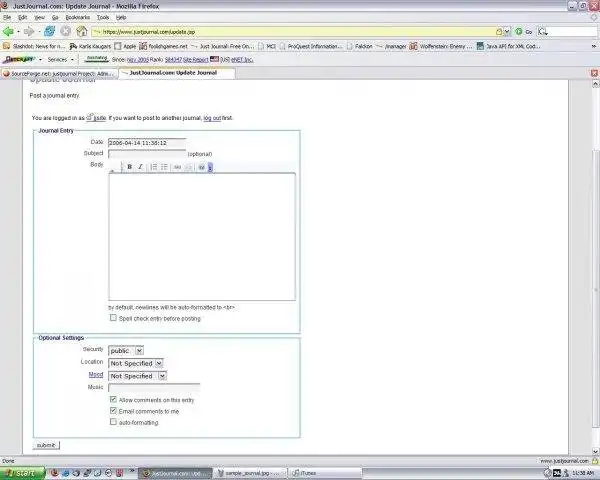600x480 pixels.
Task: Open the Tools menu
Action: click(103, 18)
